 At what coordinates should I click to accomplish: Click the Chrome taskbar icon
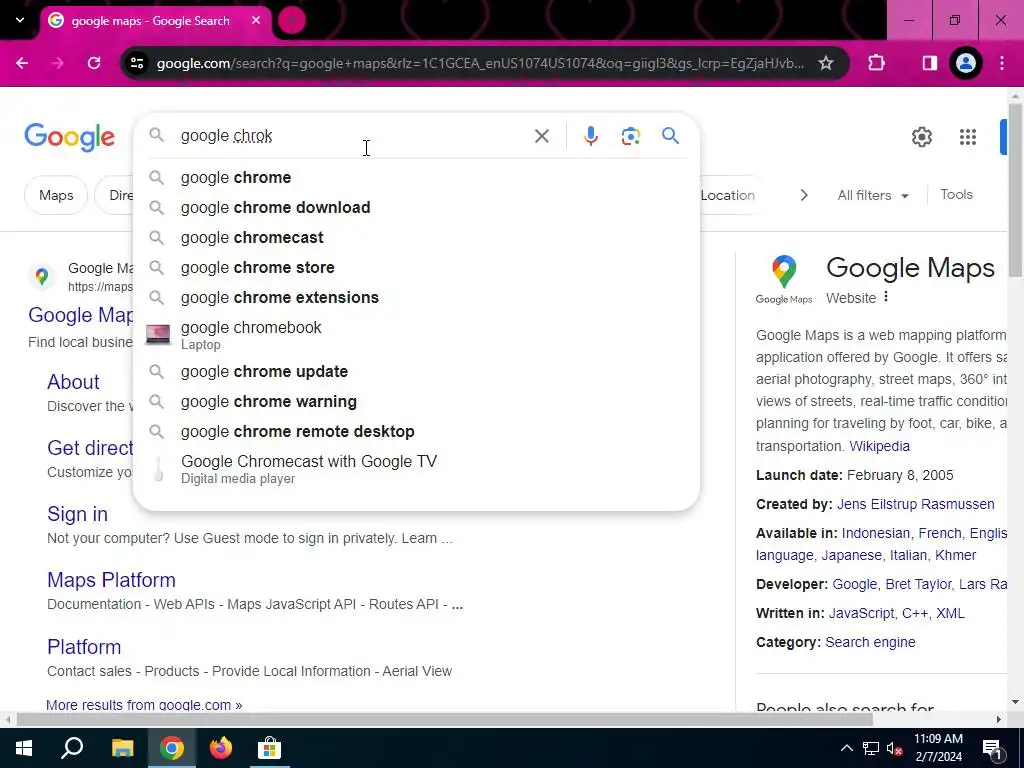[172, 748]
